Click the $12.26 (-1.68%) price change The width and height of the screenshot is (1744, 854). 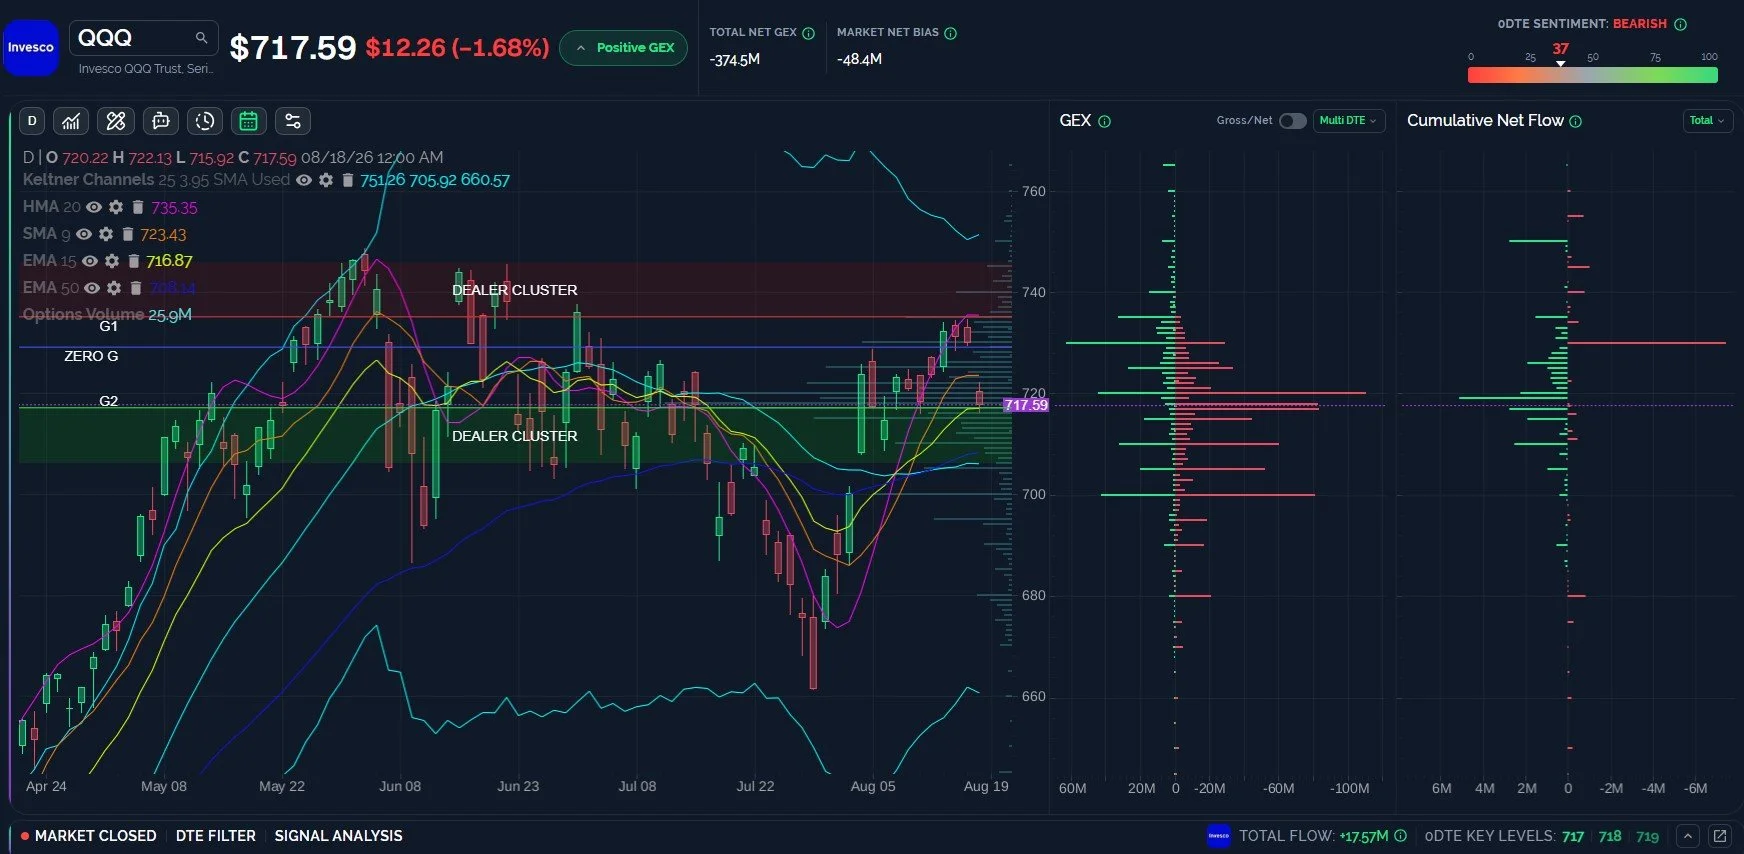457,48
